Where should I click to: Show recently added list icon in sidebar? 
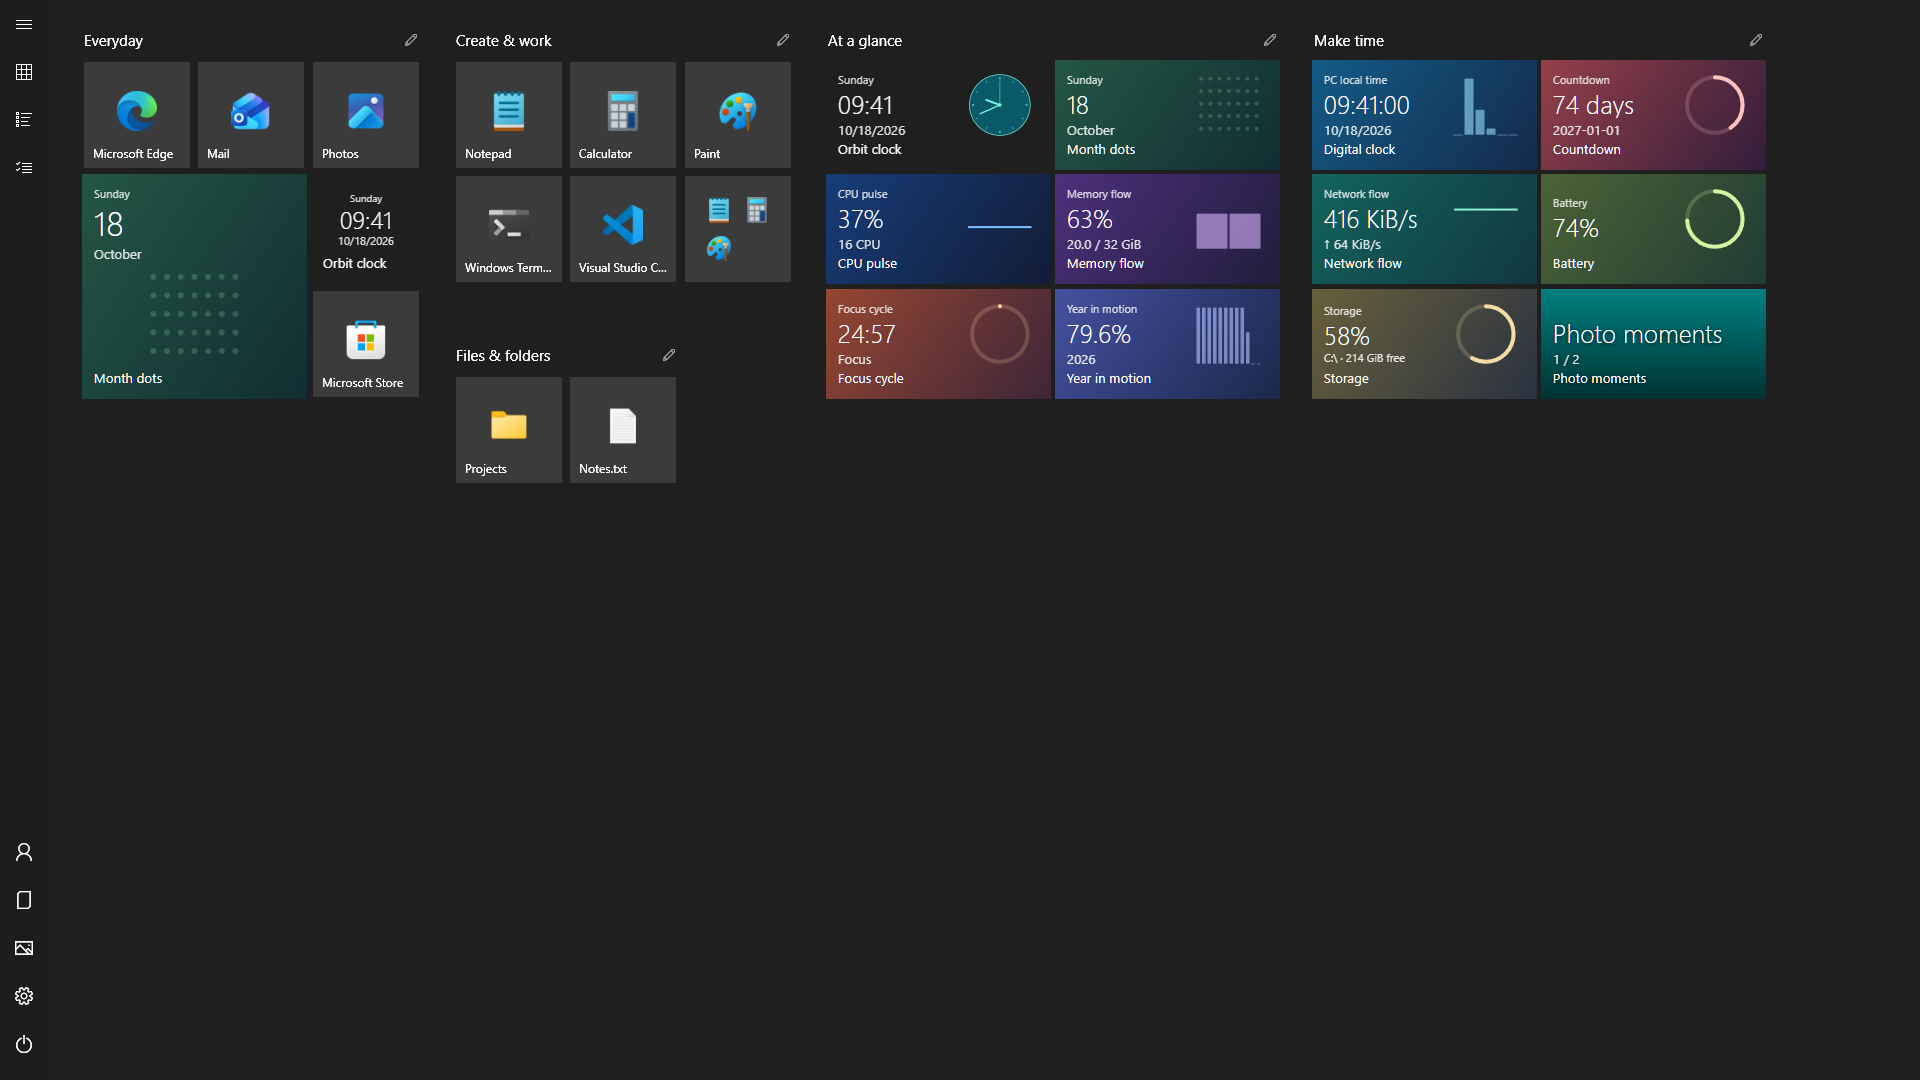tap(24, 168)
